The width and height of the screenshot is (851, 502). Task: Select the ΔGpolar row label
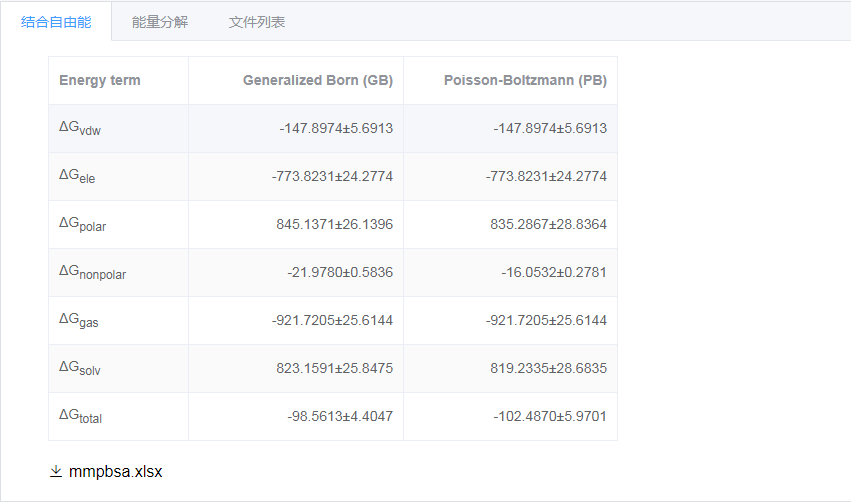[x=83, y=225]
